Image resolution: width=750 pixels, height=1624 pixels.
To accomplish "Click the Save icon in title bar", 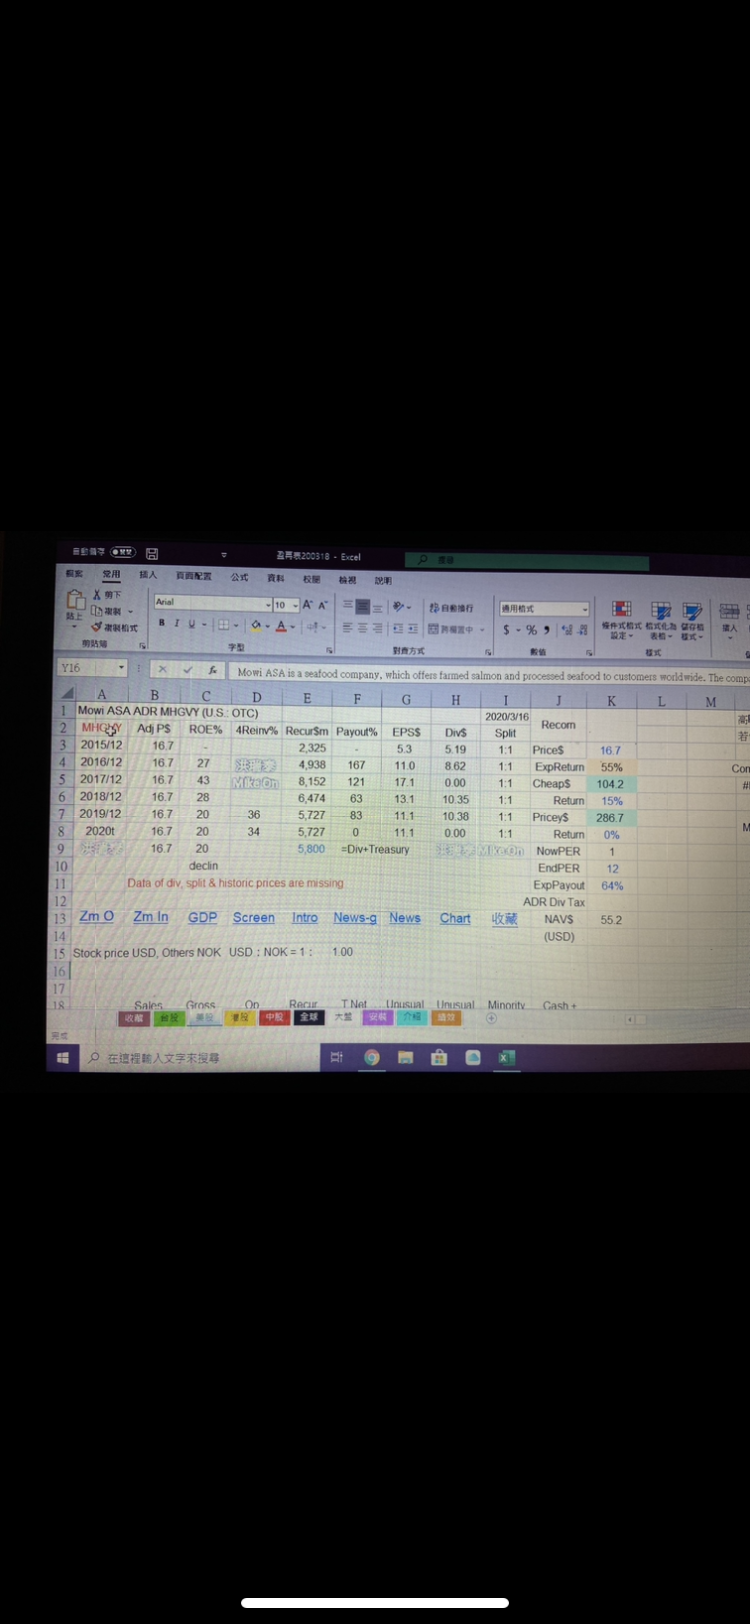I will [x=152, y=553].
